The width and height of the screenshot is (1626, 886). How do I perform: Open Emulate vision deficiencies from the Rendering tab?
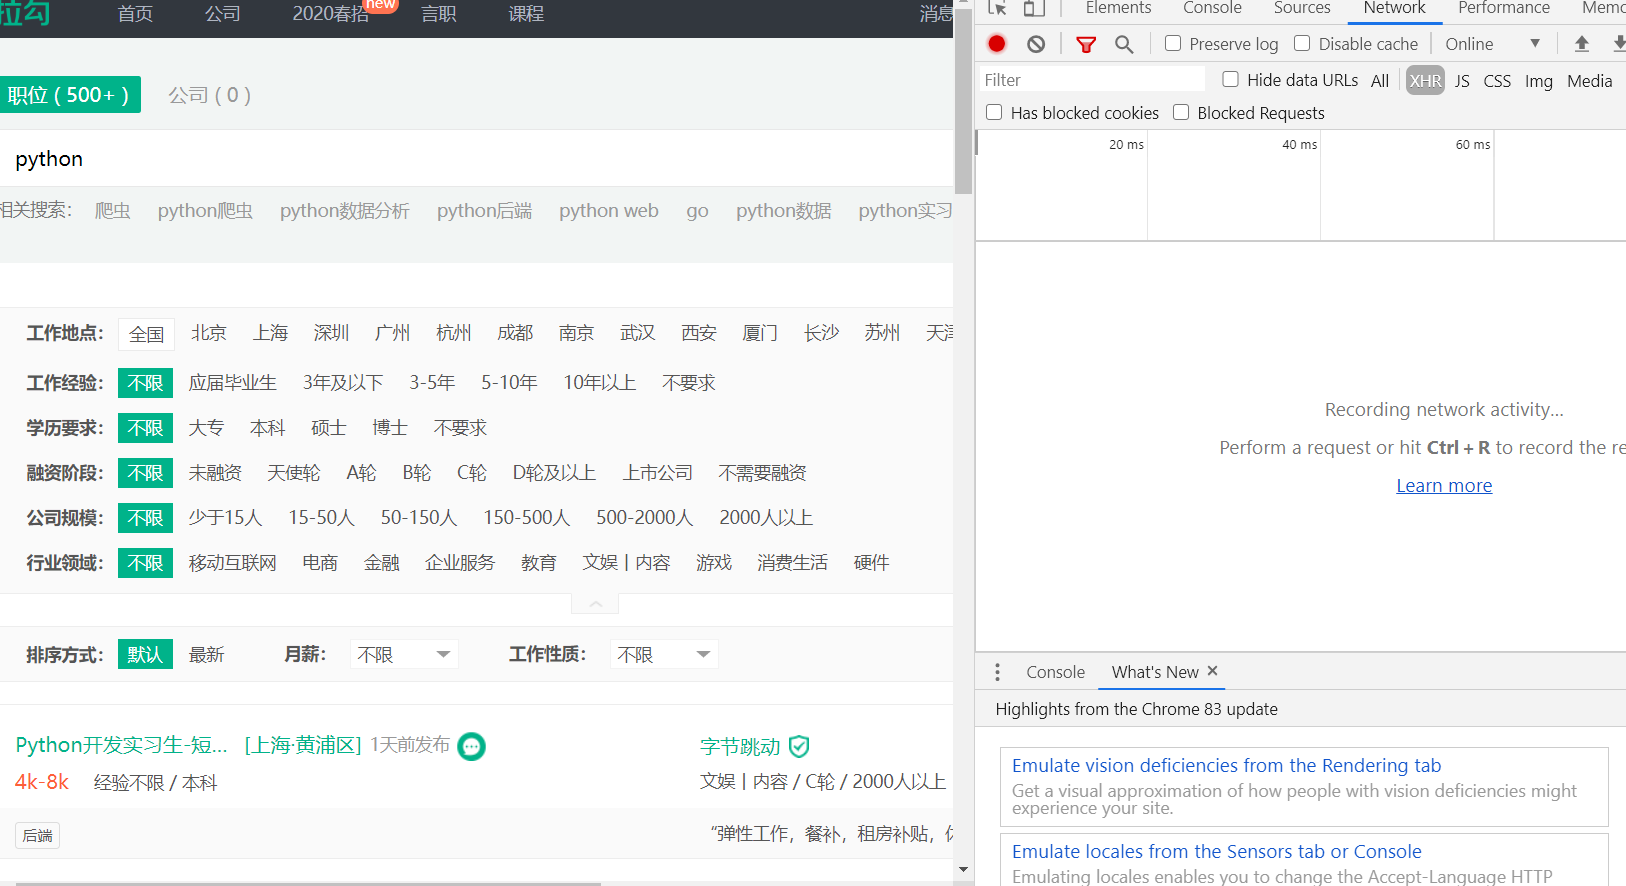(1226, 766)
